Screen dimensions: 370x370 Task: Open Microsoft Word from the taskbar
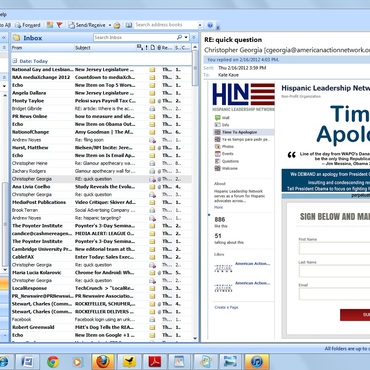[x=27, y=362]
